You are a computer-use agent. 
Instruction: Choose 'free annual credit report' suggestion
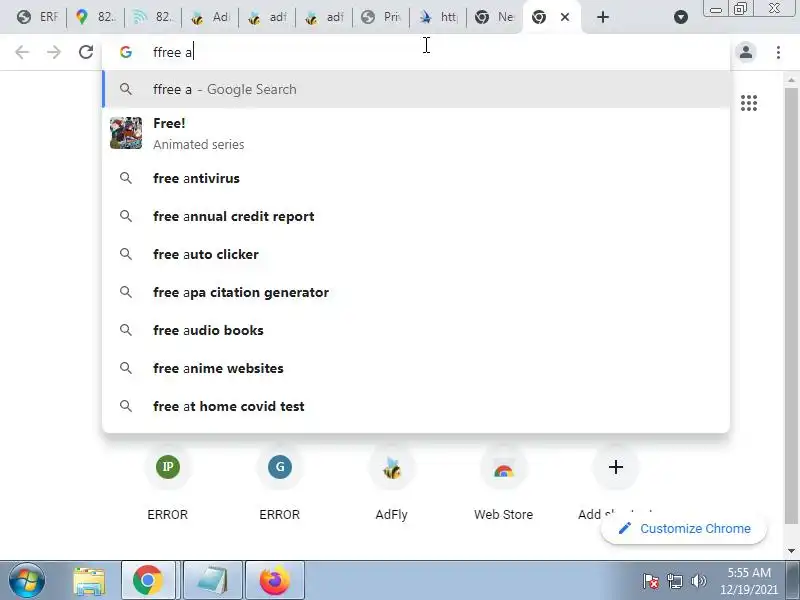coord(416,216)
